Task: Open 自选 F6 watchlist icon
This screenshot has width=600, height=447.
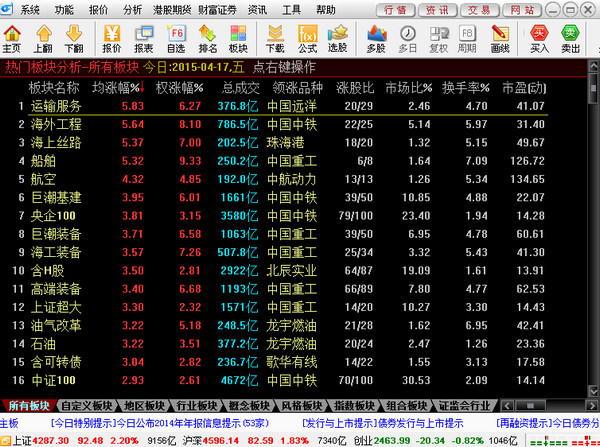Action: click(x=175, y=38)
